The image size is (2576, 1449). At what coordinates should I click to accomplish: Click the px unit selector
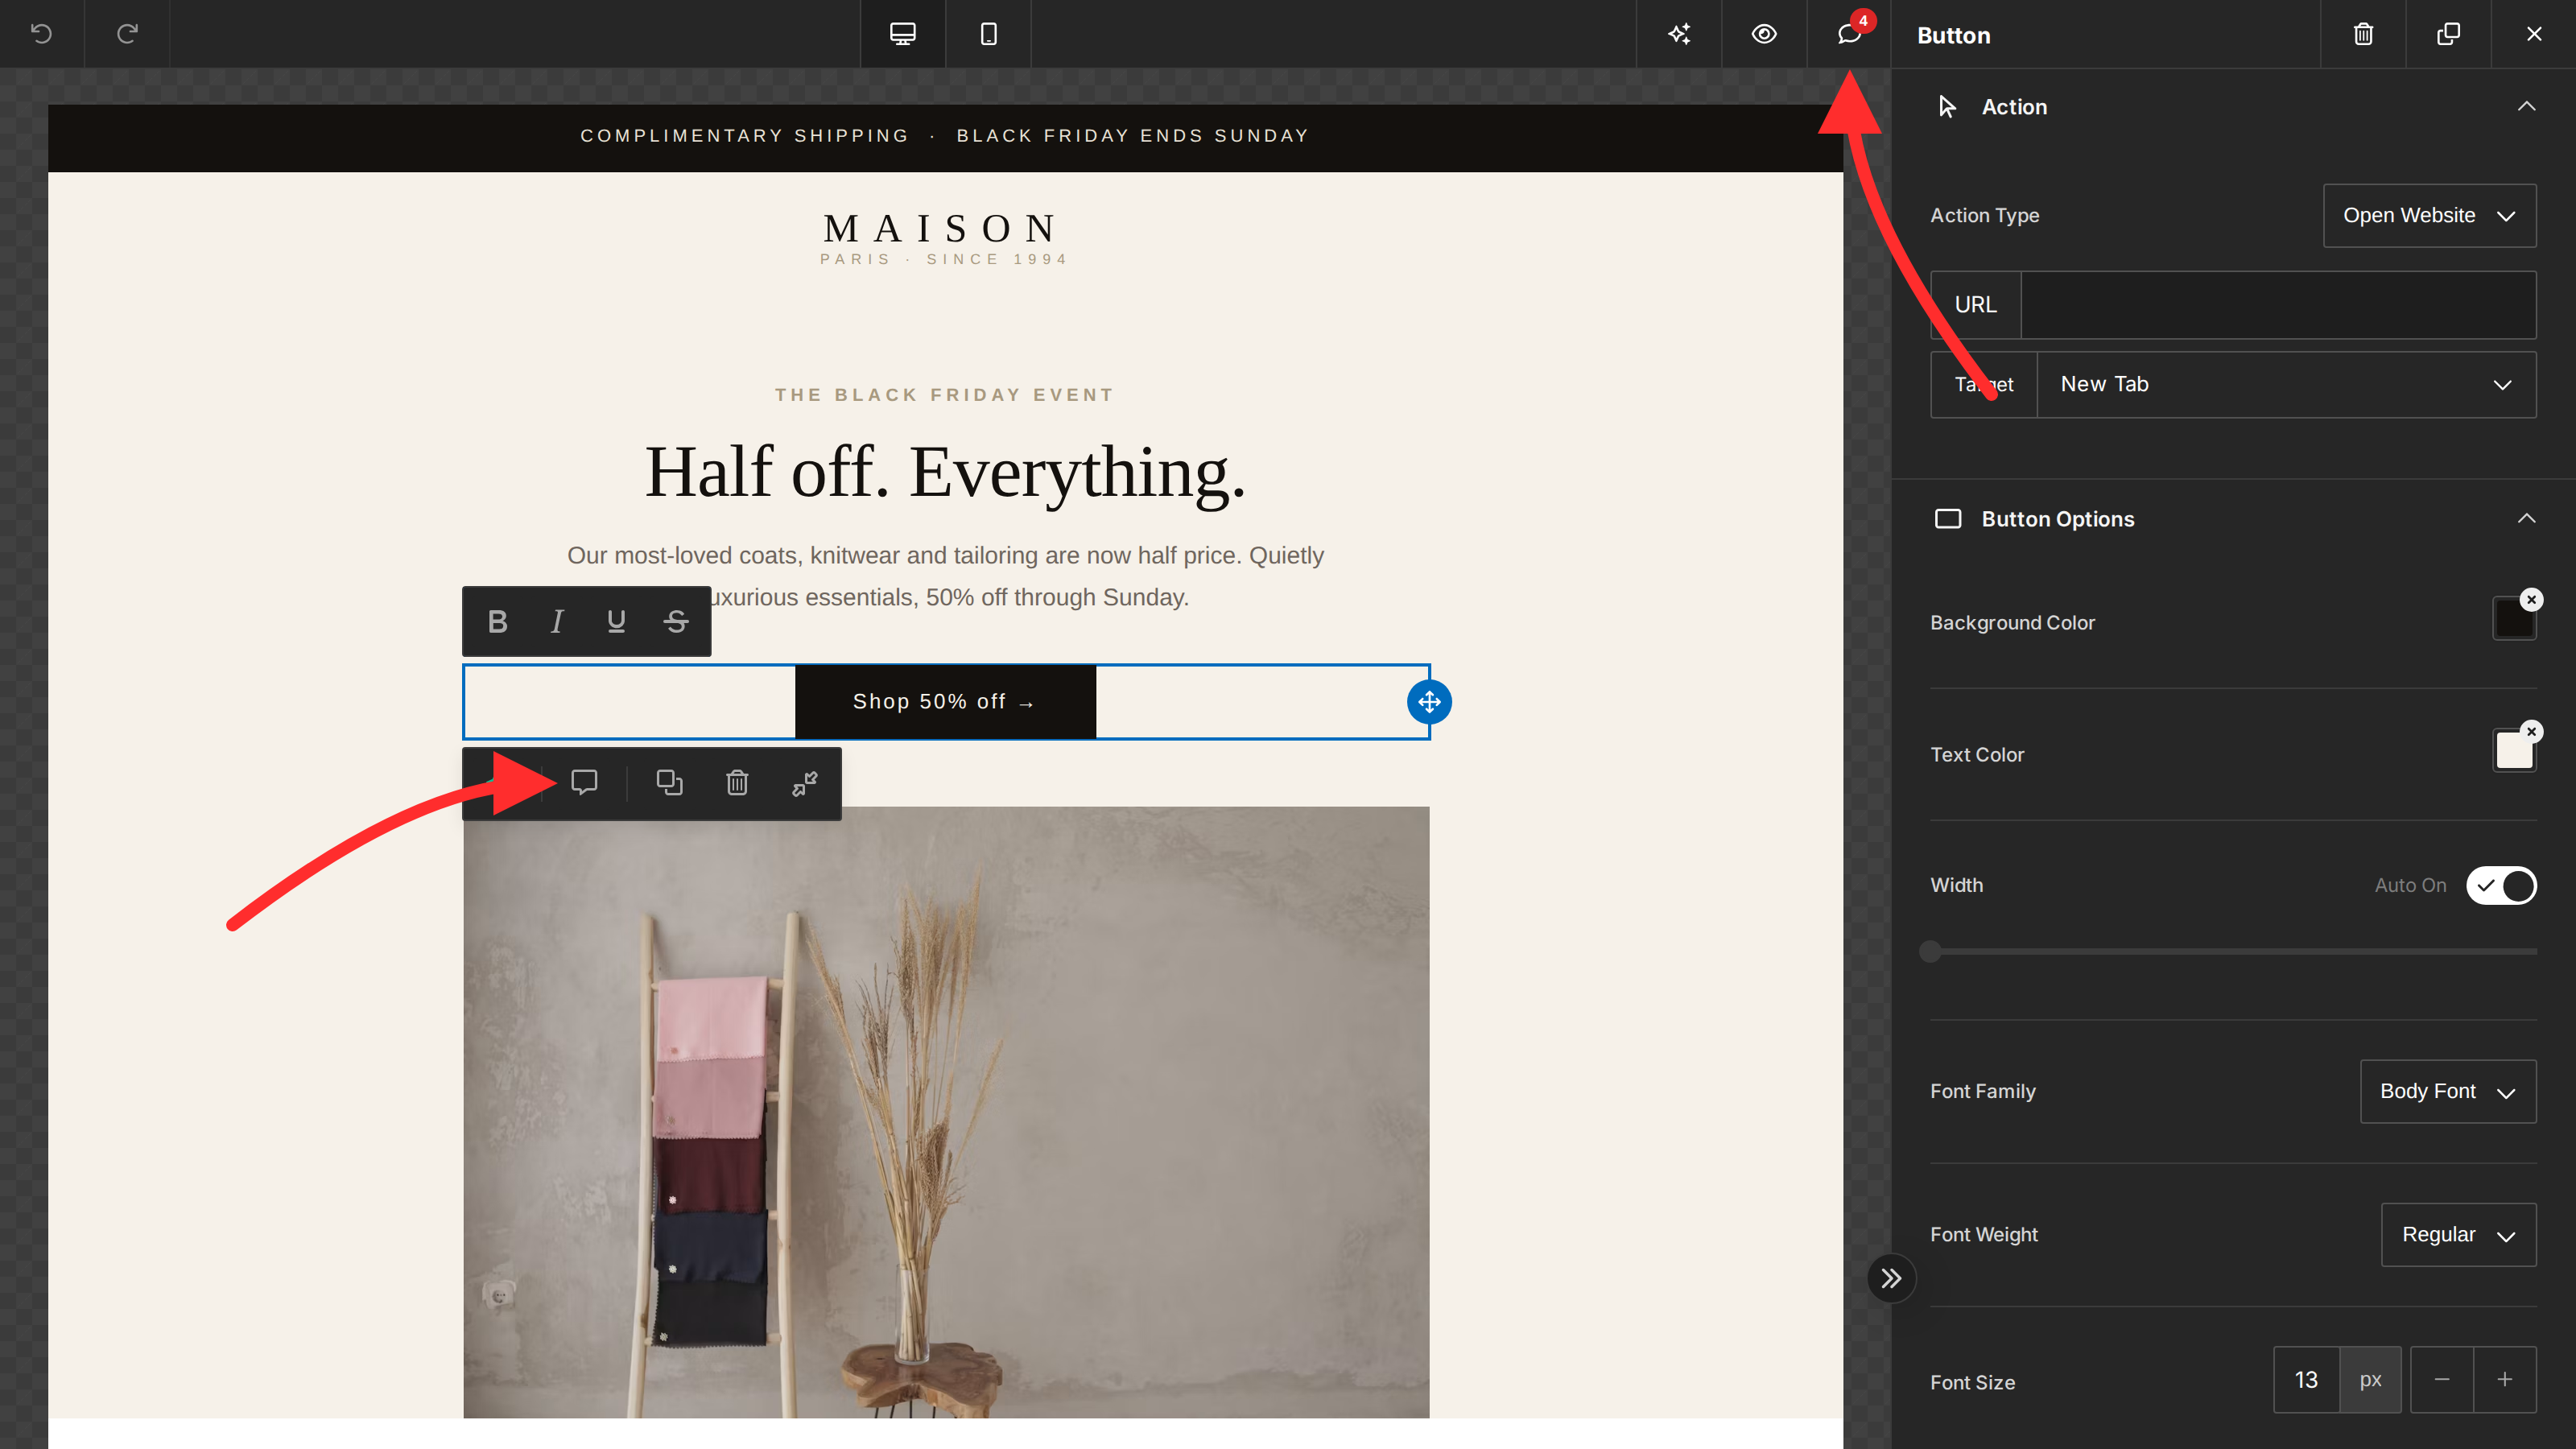tap(2370, 1380)
